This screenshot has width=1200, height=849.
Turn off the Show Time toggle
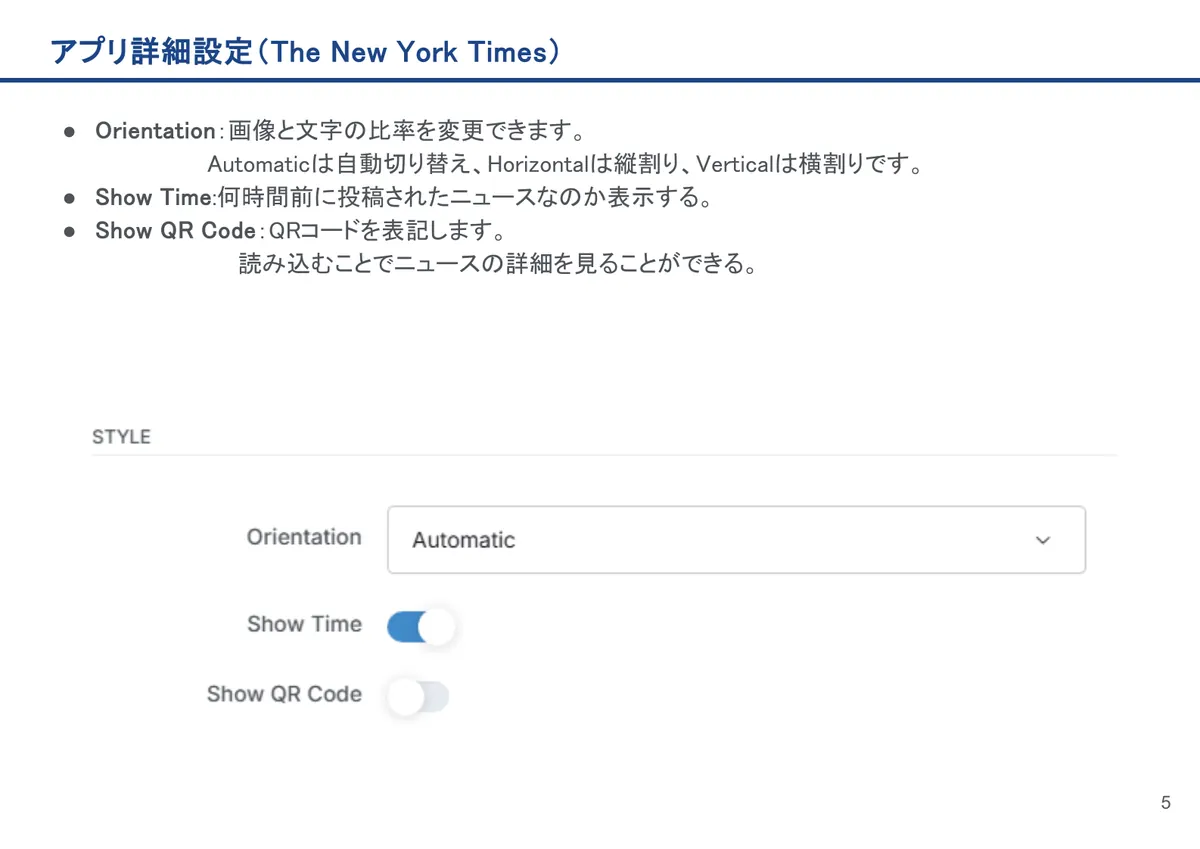(420, 627)
